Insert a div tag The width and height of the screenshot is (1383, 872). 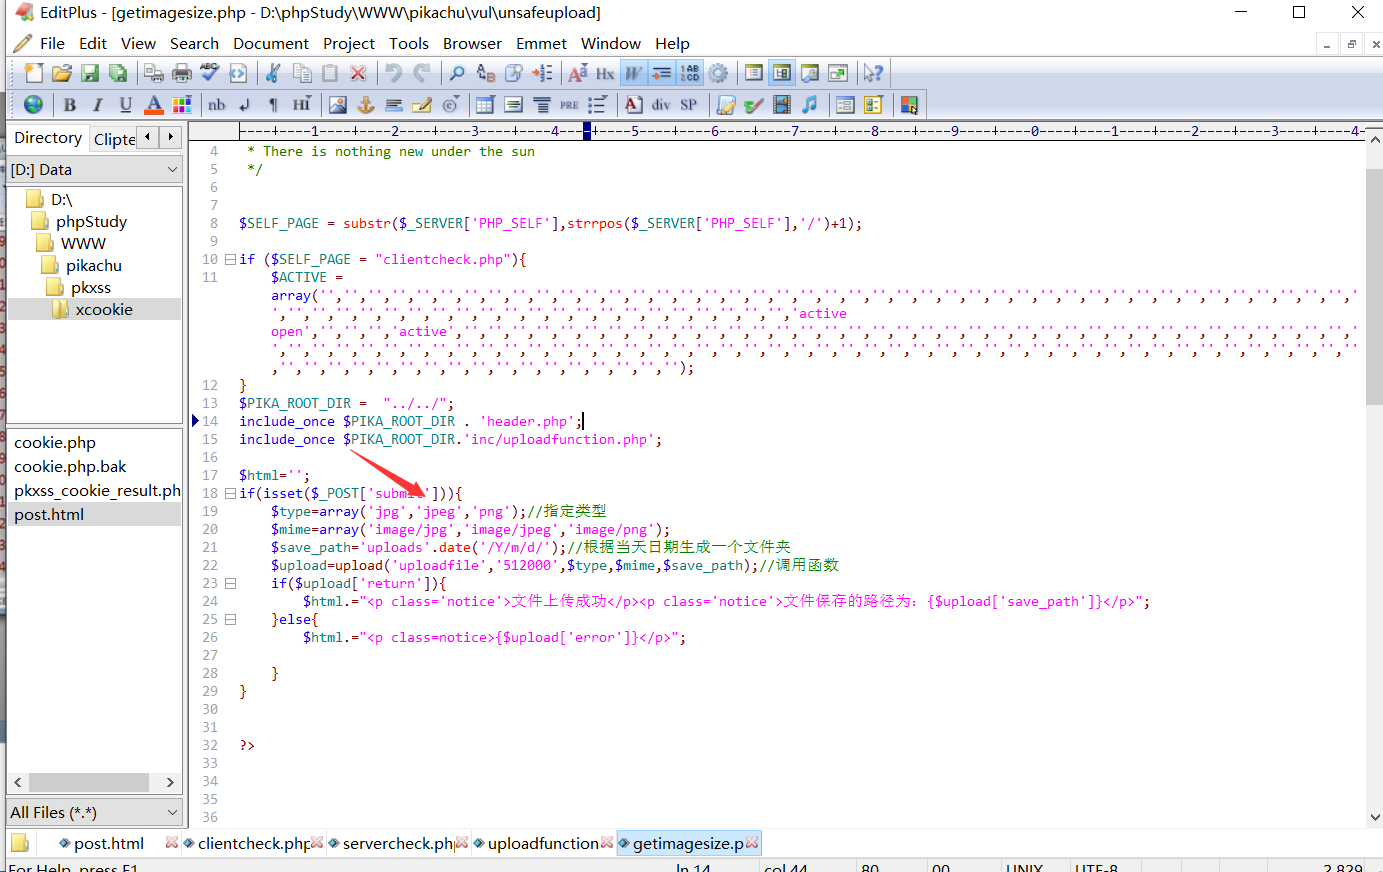point(661,104)
